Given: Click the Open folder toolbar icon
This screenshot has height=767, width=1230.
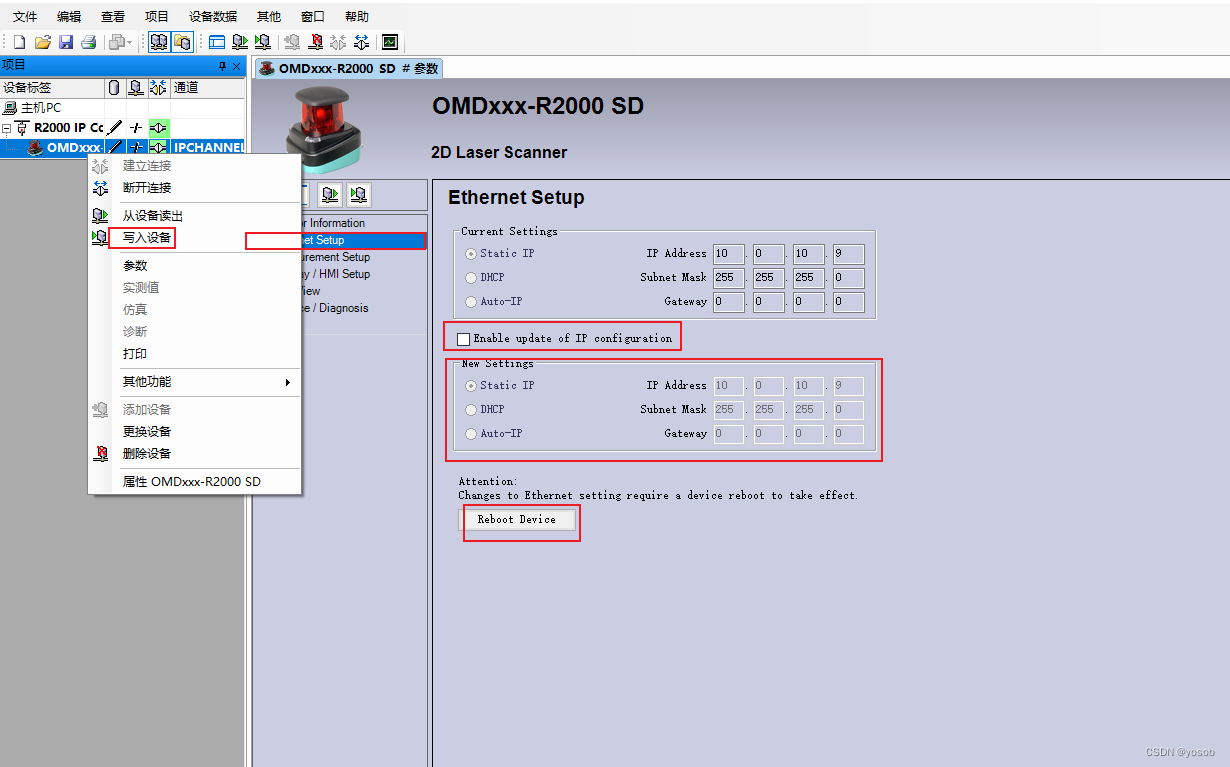Looking at the screenshot, I should click(42, 42).
